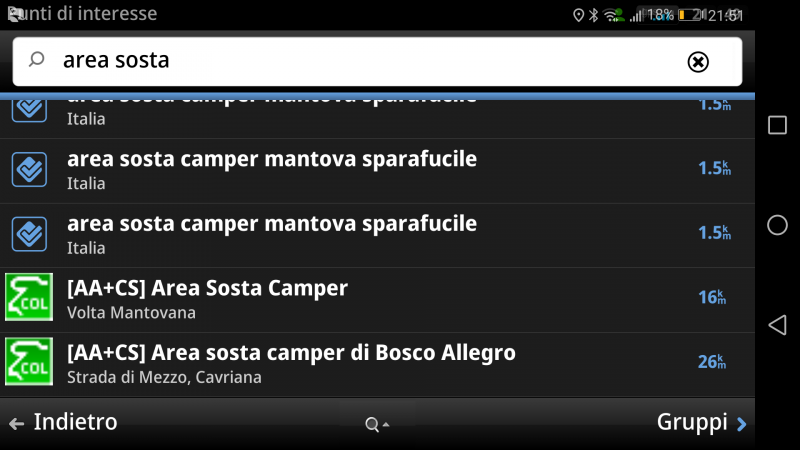Select '[AA+CS] Area Sosta Camper' result

click(377, 301)
